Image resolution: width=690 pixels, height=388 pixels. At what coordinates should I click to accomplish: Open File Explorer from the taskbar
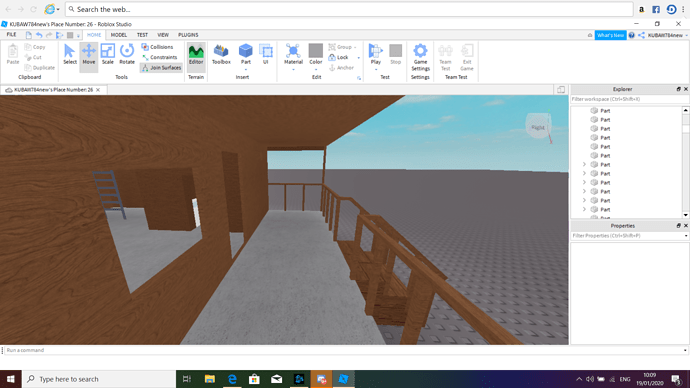coord(209,379)
